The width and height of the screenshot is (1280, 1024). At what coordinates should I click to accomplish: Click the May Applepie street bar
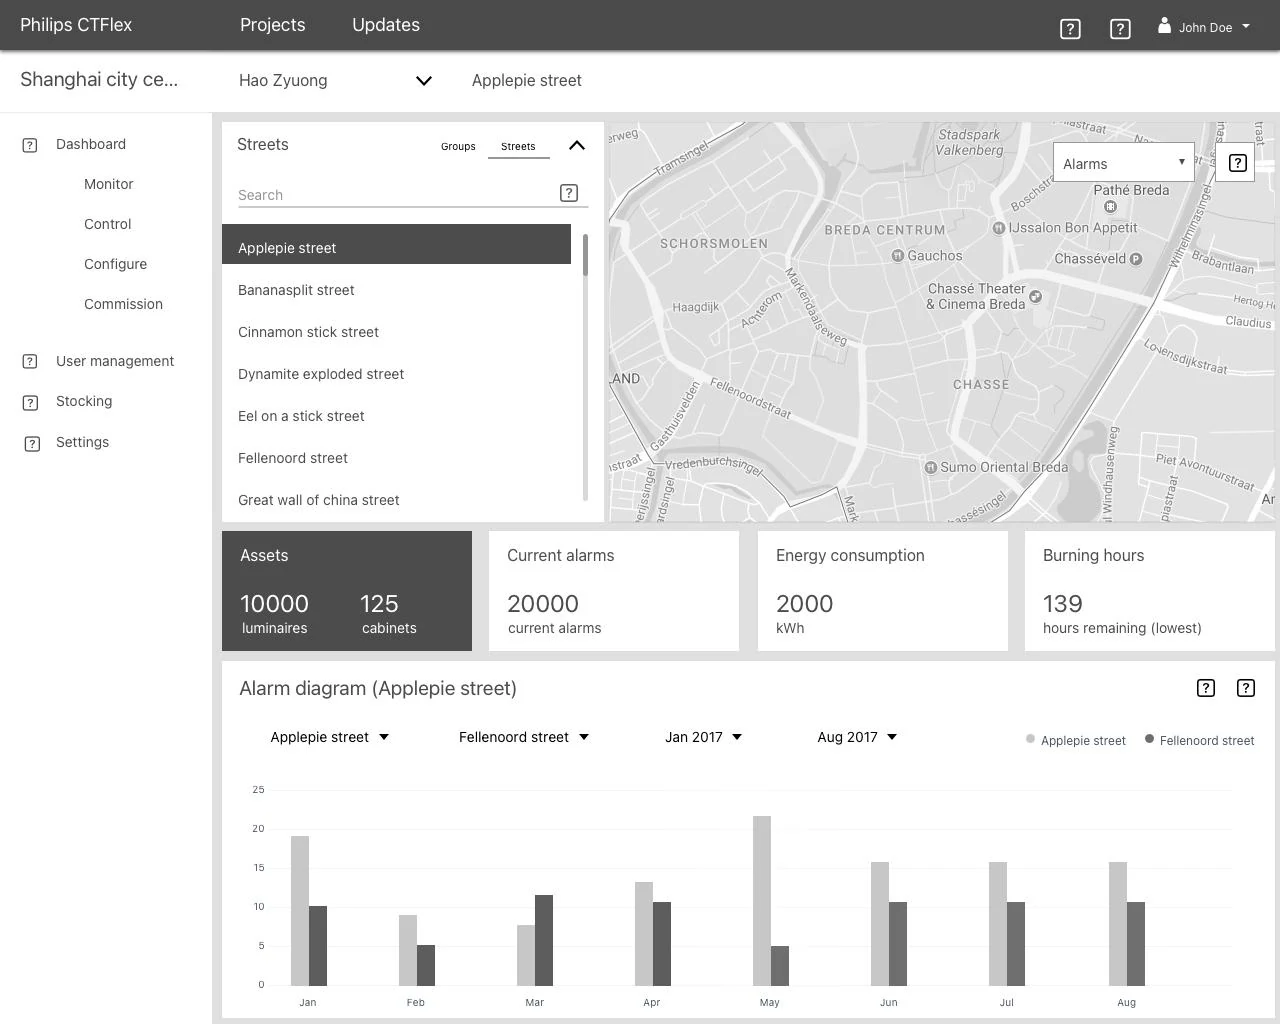point(762,901)
